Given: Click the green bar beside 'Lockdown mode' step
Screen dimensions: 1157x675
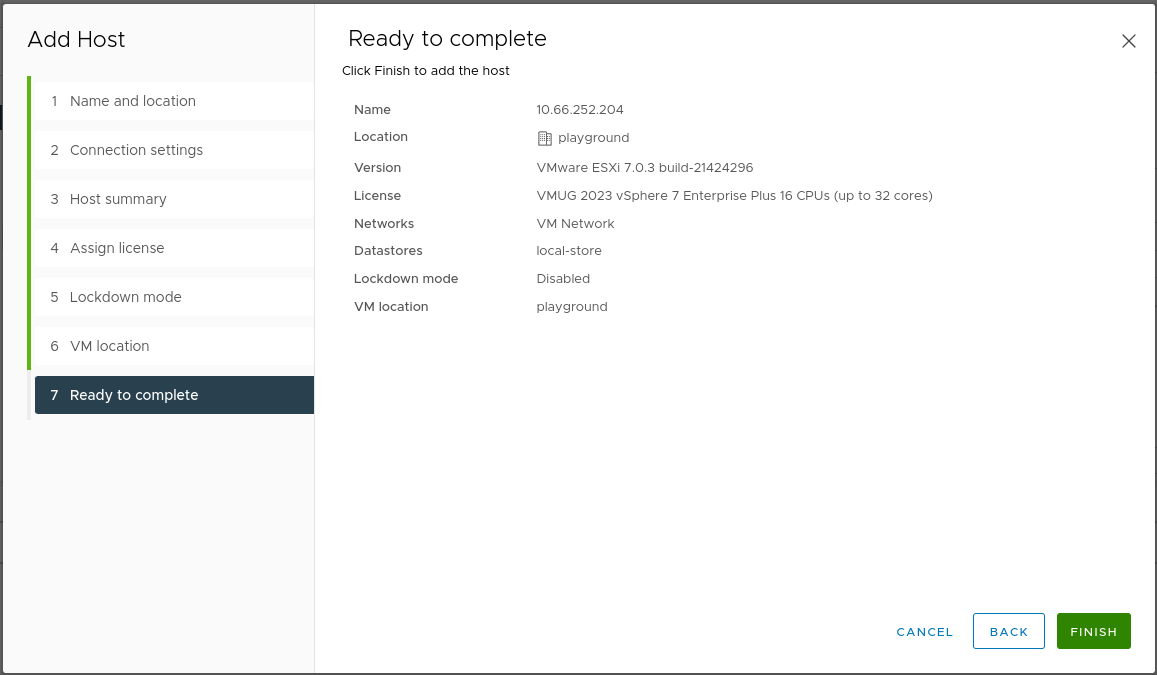Looking at the screenshot, I should (x=31, y=296).
